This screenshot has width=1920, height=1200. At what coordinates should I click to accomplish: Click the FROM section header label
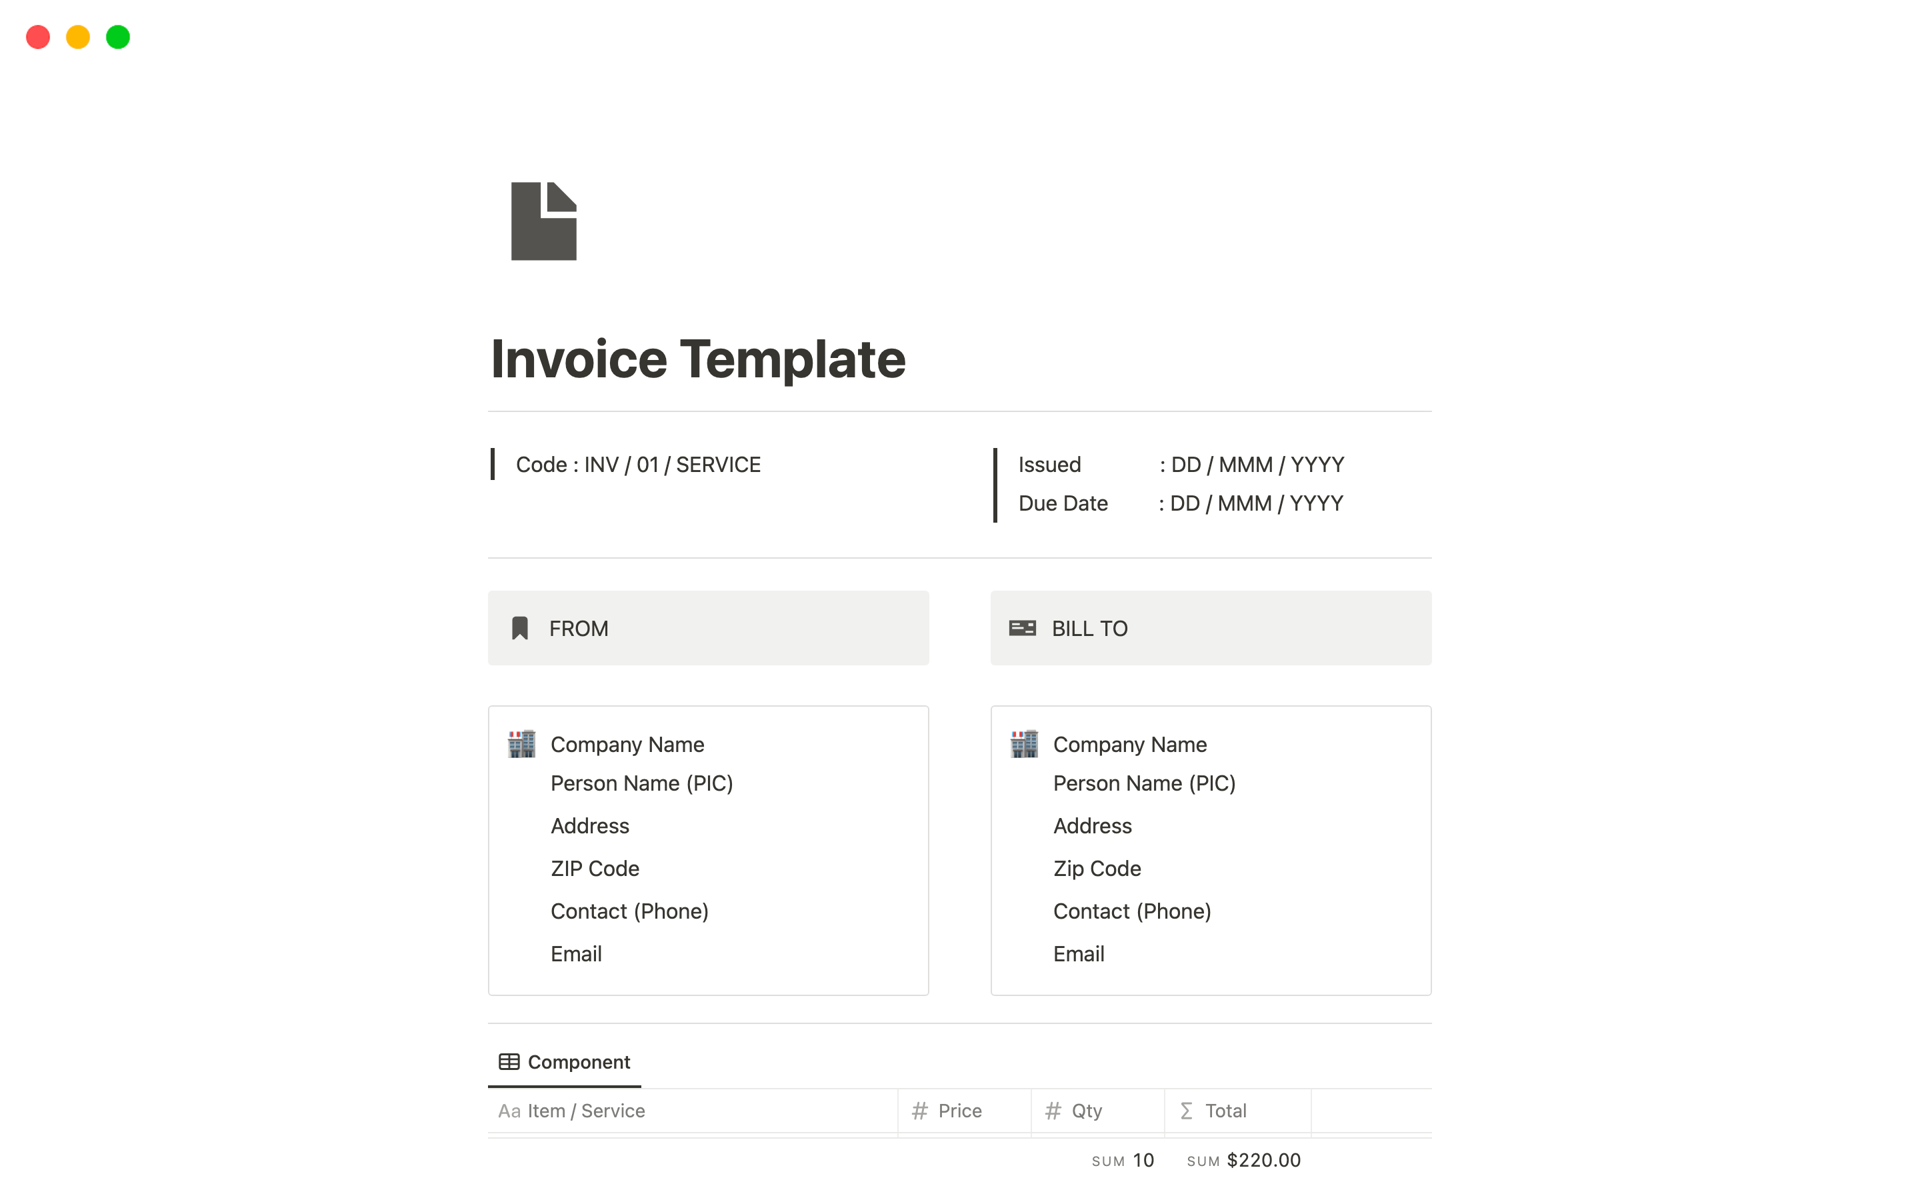(x=578, y=628)
